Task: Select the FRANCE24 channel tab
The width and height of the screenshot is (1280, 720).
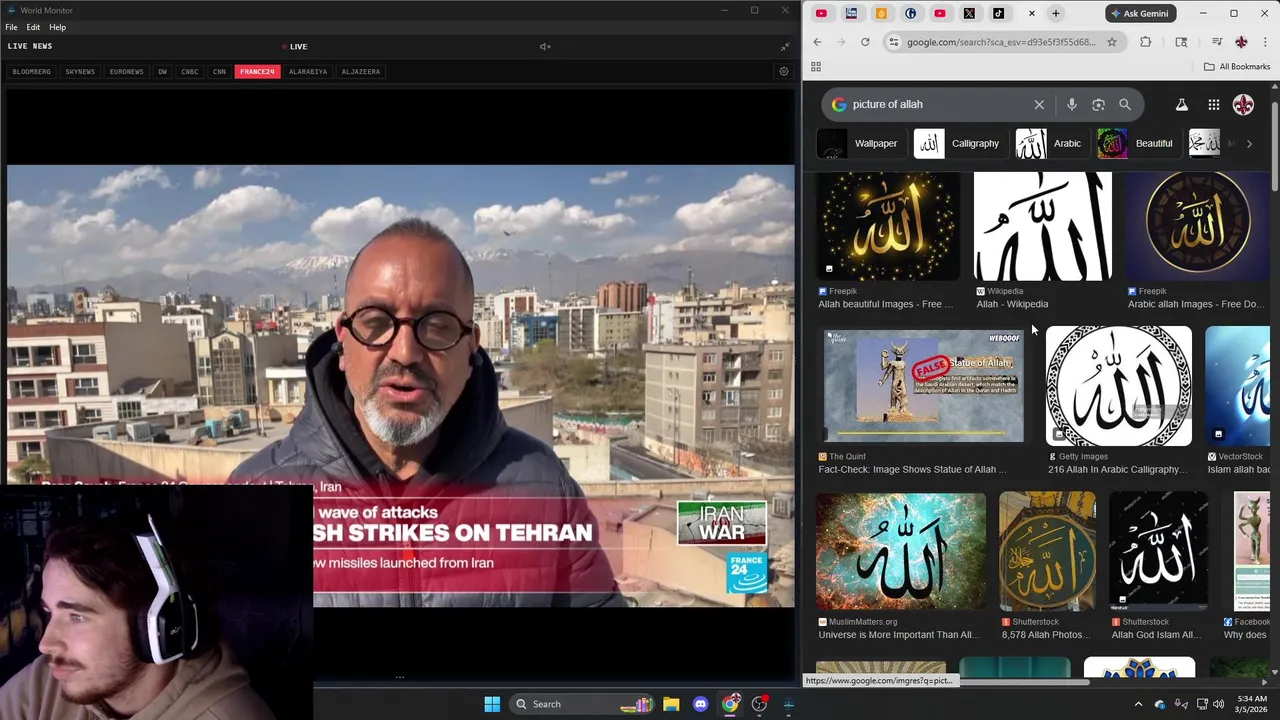Action: click(x=257, y=71)
